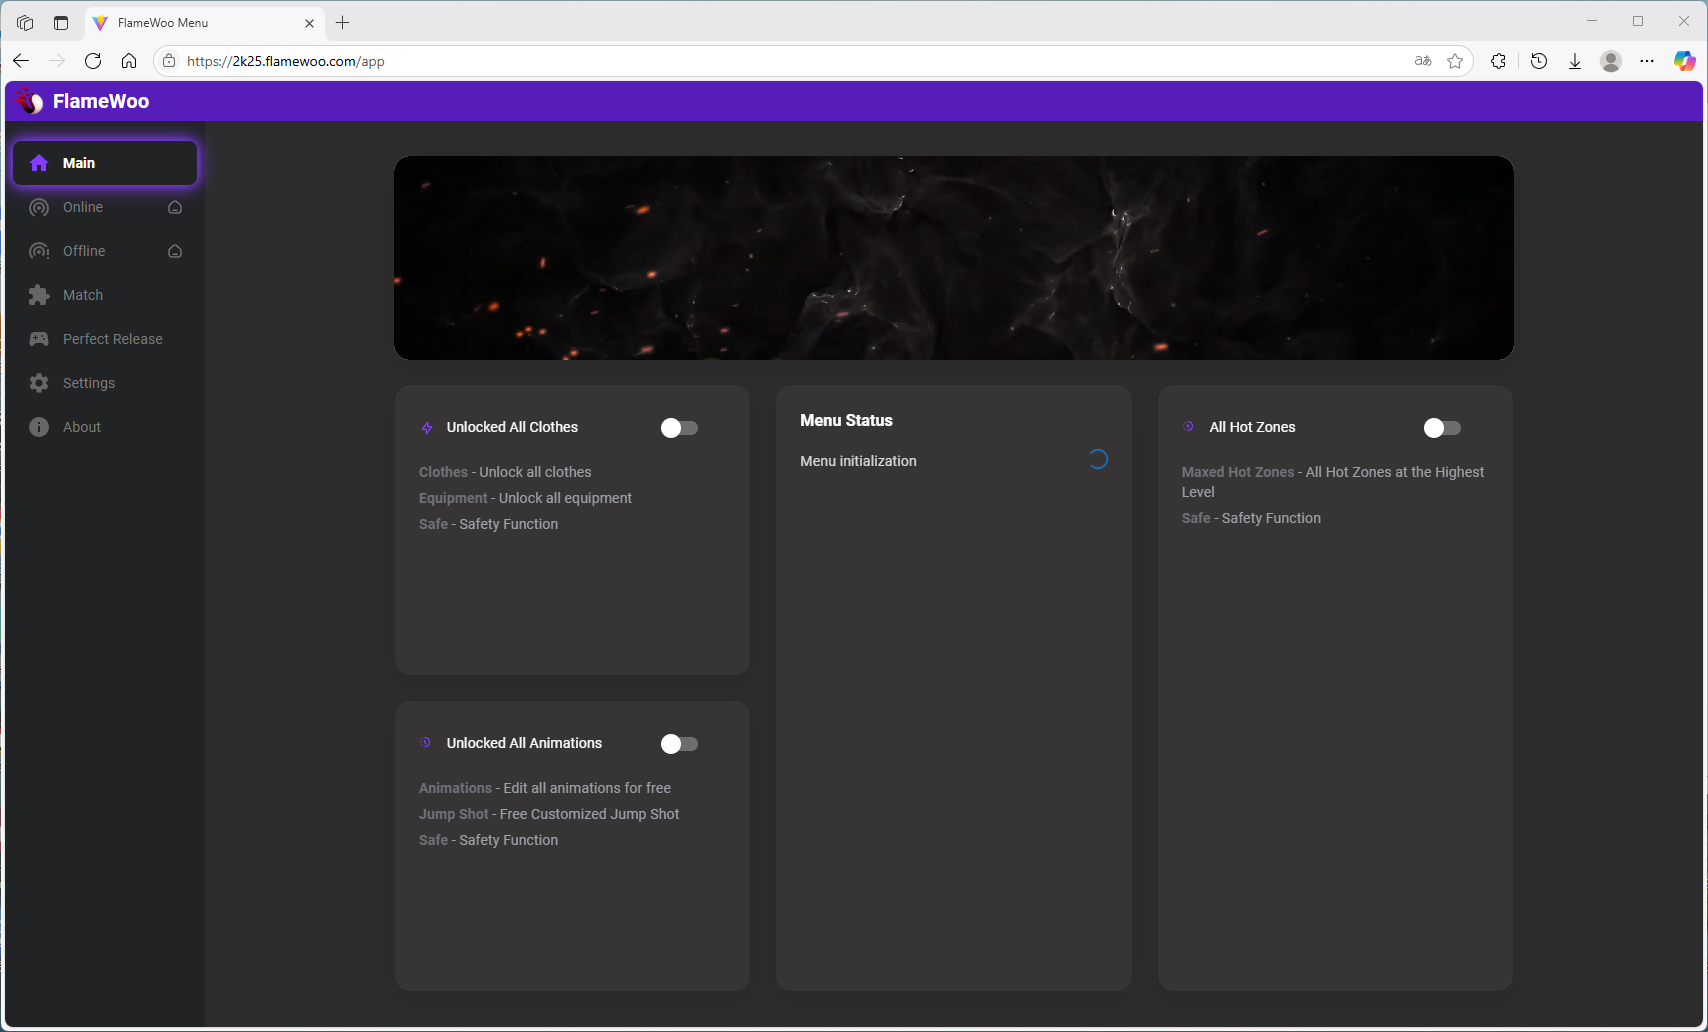Open browser downloads icon
The height and width of the screenshot is (1032, 1708).
pos(1575,61)
